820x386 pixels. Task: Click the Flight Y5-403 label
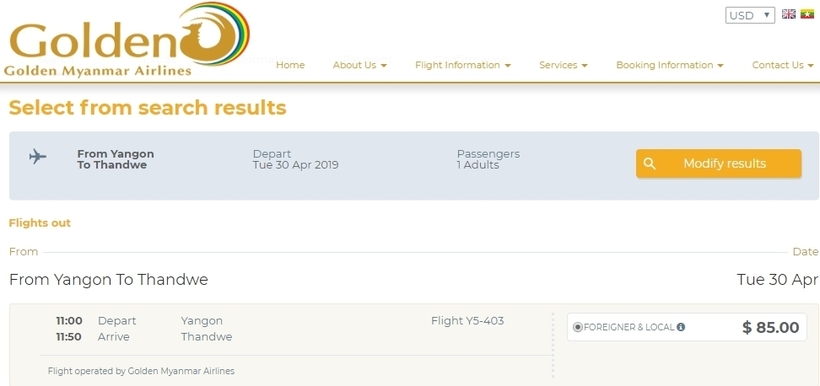(468, 321)
